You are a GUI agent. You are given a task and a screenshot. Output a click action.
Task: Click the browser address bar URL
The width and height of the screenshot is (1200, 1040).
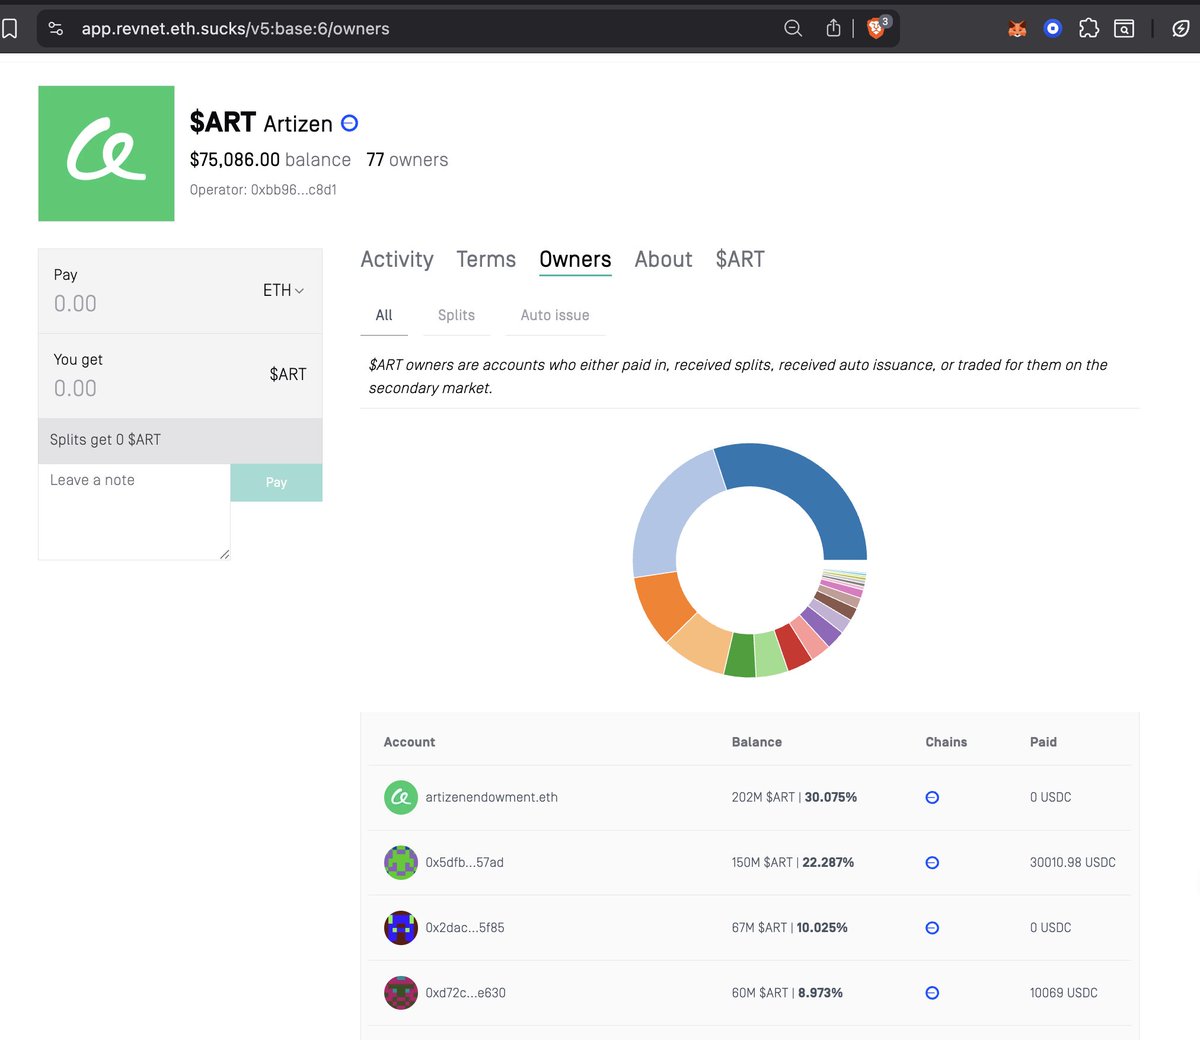(x=236, y=29)
